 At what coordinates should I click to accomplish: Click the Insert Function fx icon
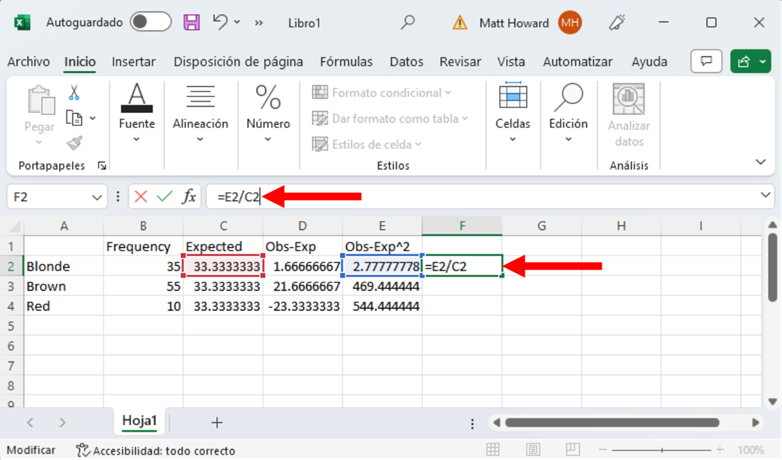(x=189, y=197)
